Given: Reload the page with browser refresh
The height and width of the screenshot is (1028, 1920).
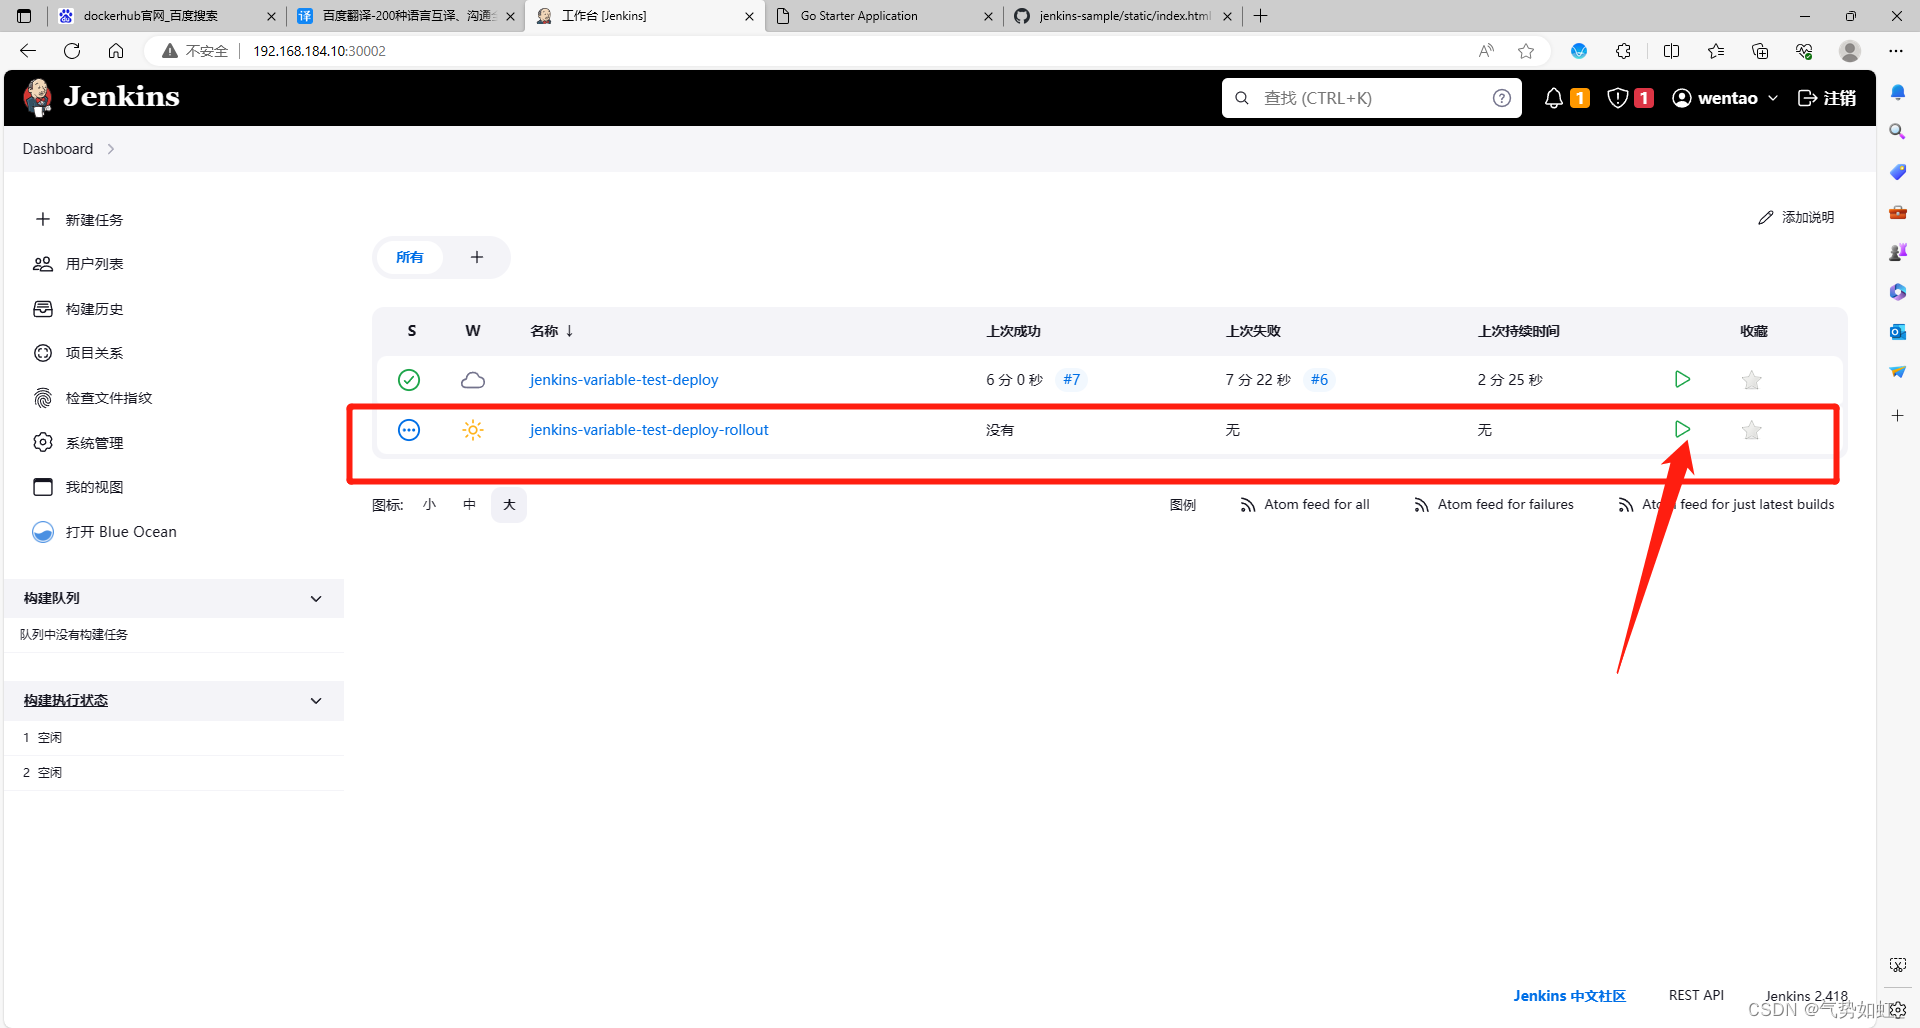Looking at the screenshot, I should pyautogui.click(x=72, y=51).
